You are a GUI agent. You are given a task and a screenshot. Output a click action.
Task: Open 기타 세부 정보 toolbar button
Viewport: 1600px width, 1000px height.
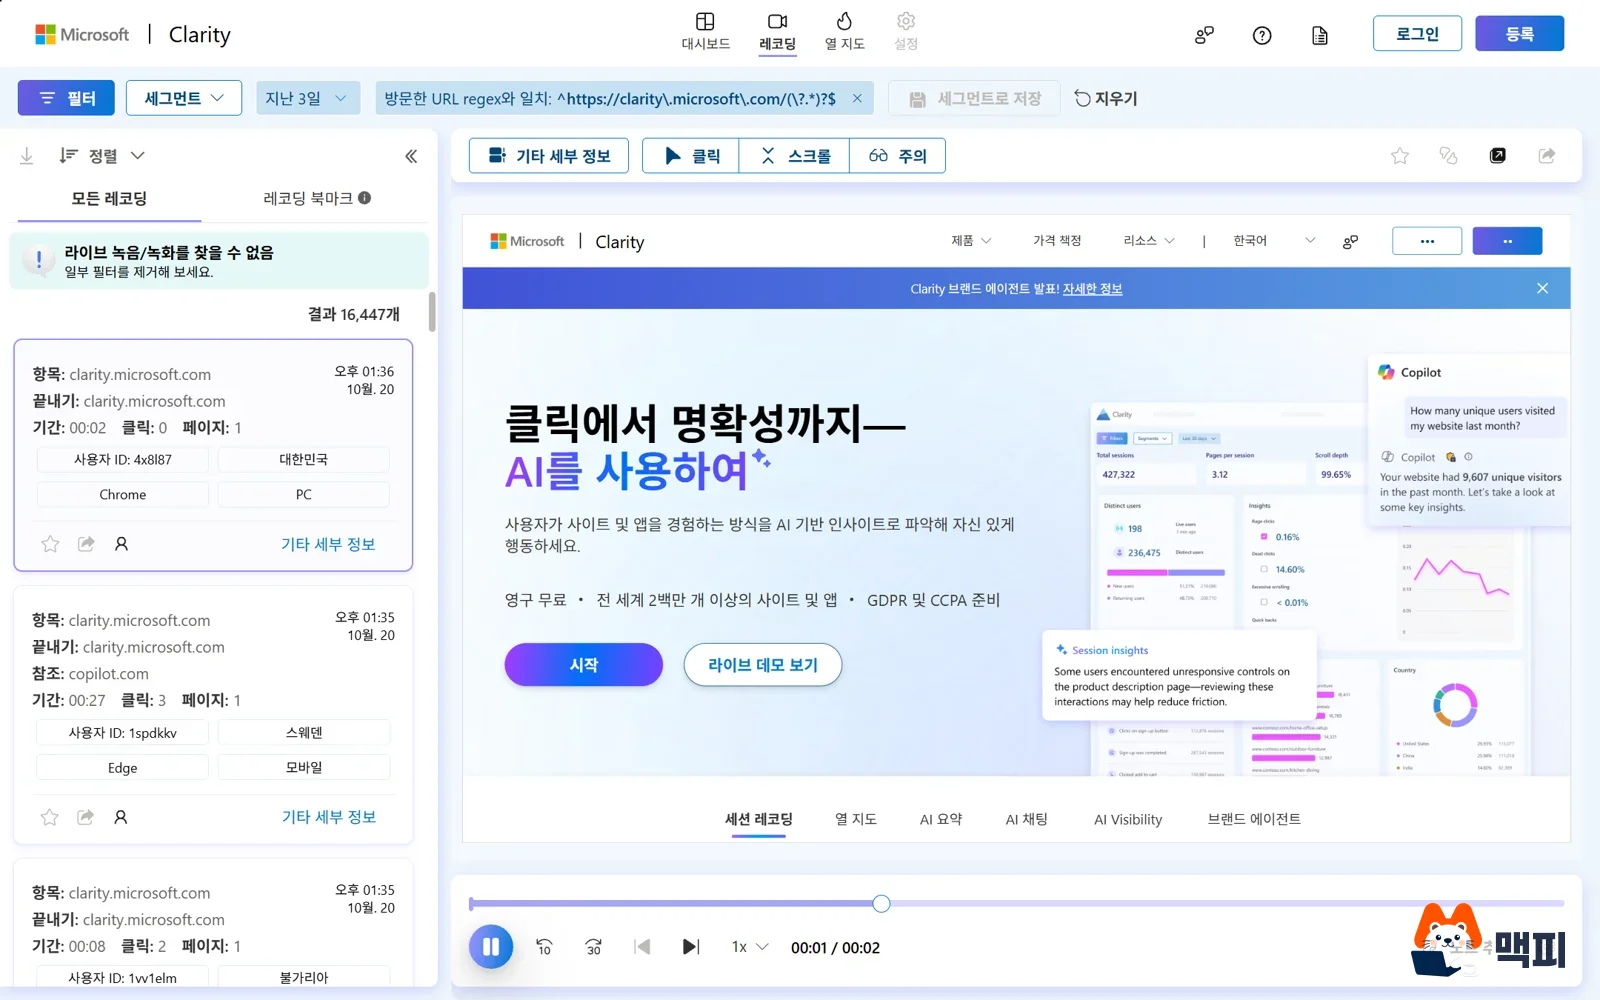[x=549, y=155]
